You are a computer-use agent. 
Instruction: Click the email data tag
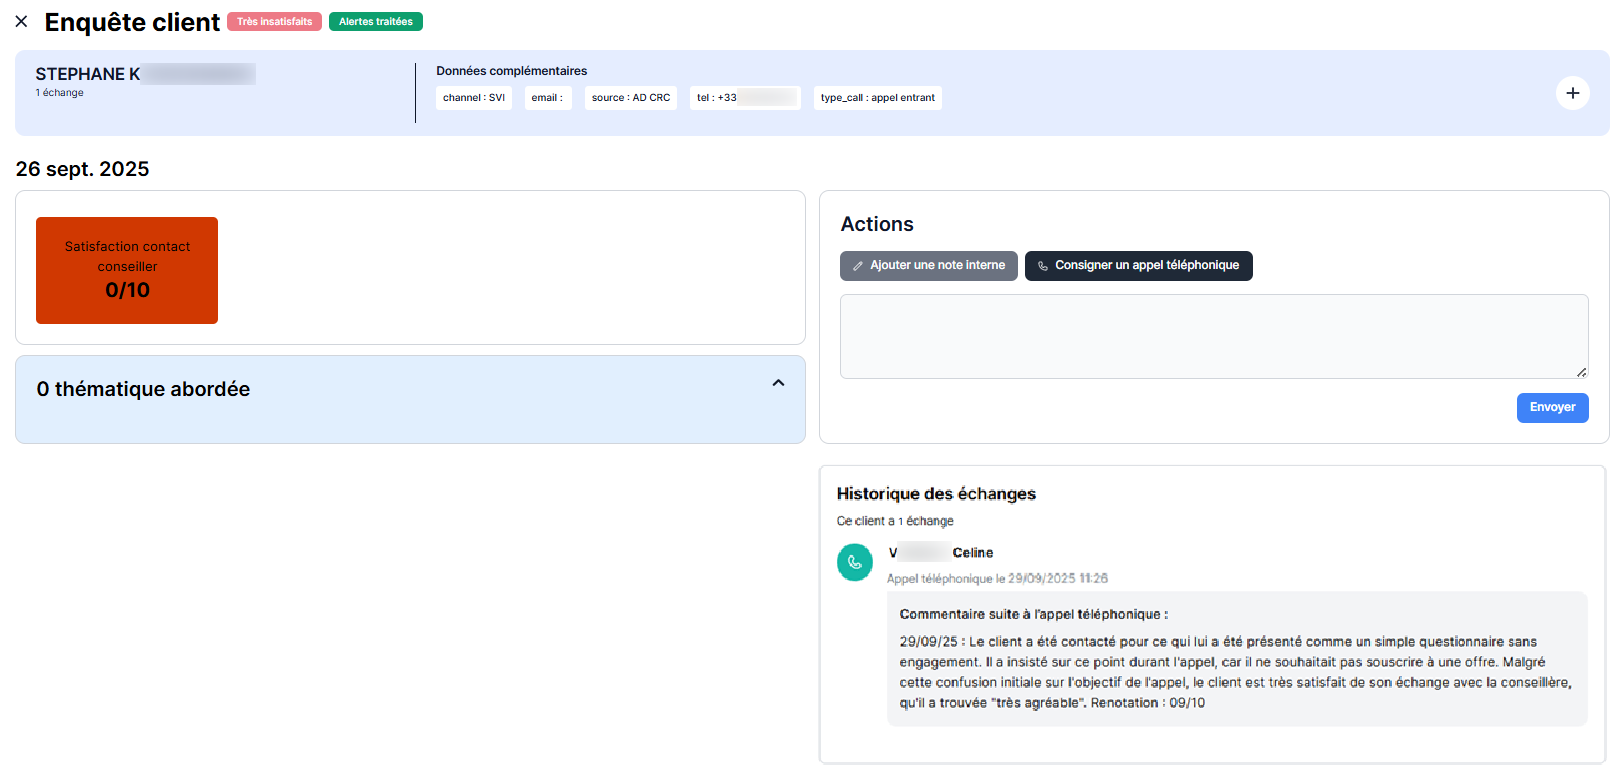click(547, 98)
